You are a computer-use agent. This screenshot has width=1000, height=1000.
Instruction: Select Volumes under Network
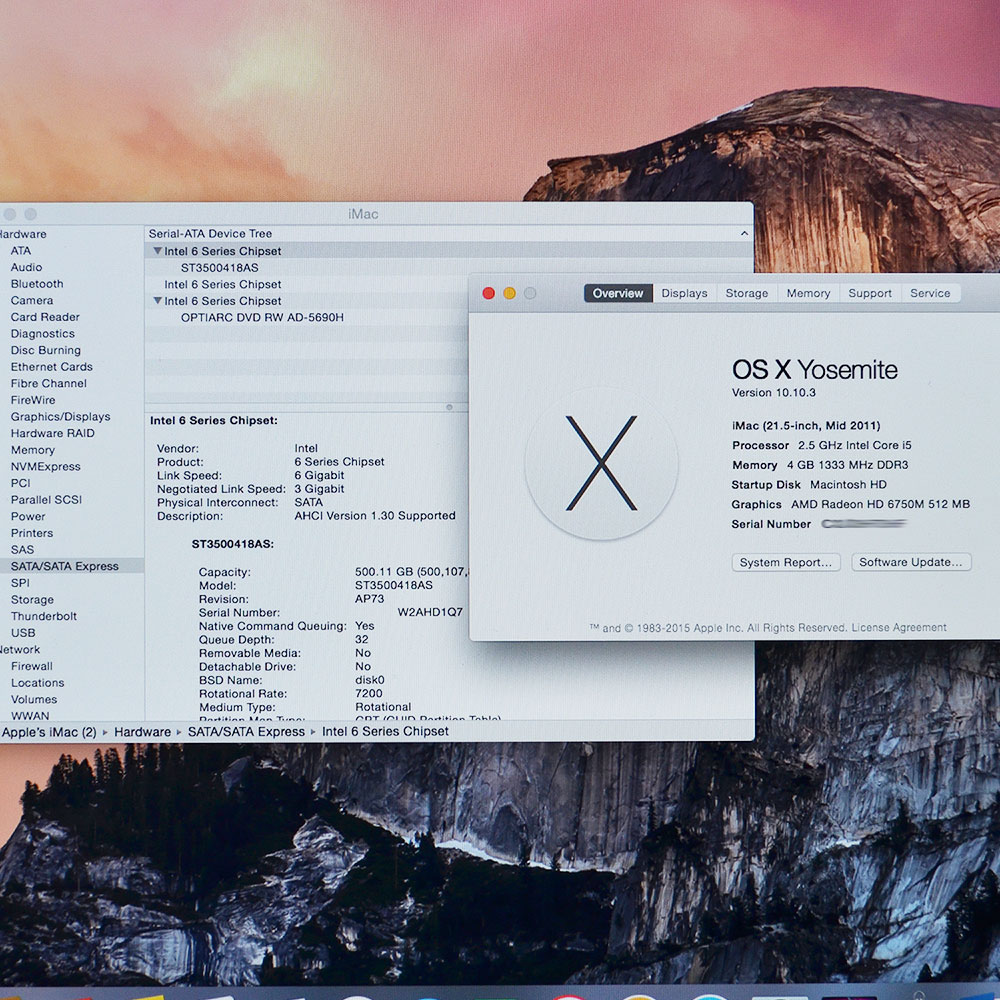click(x=34, y=699)
